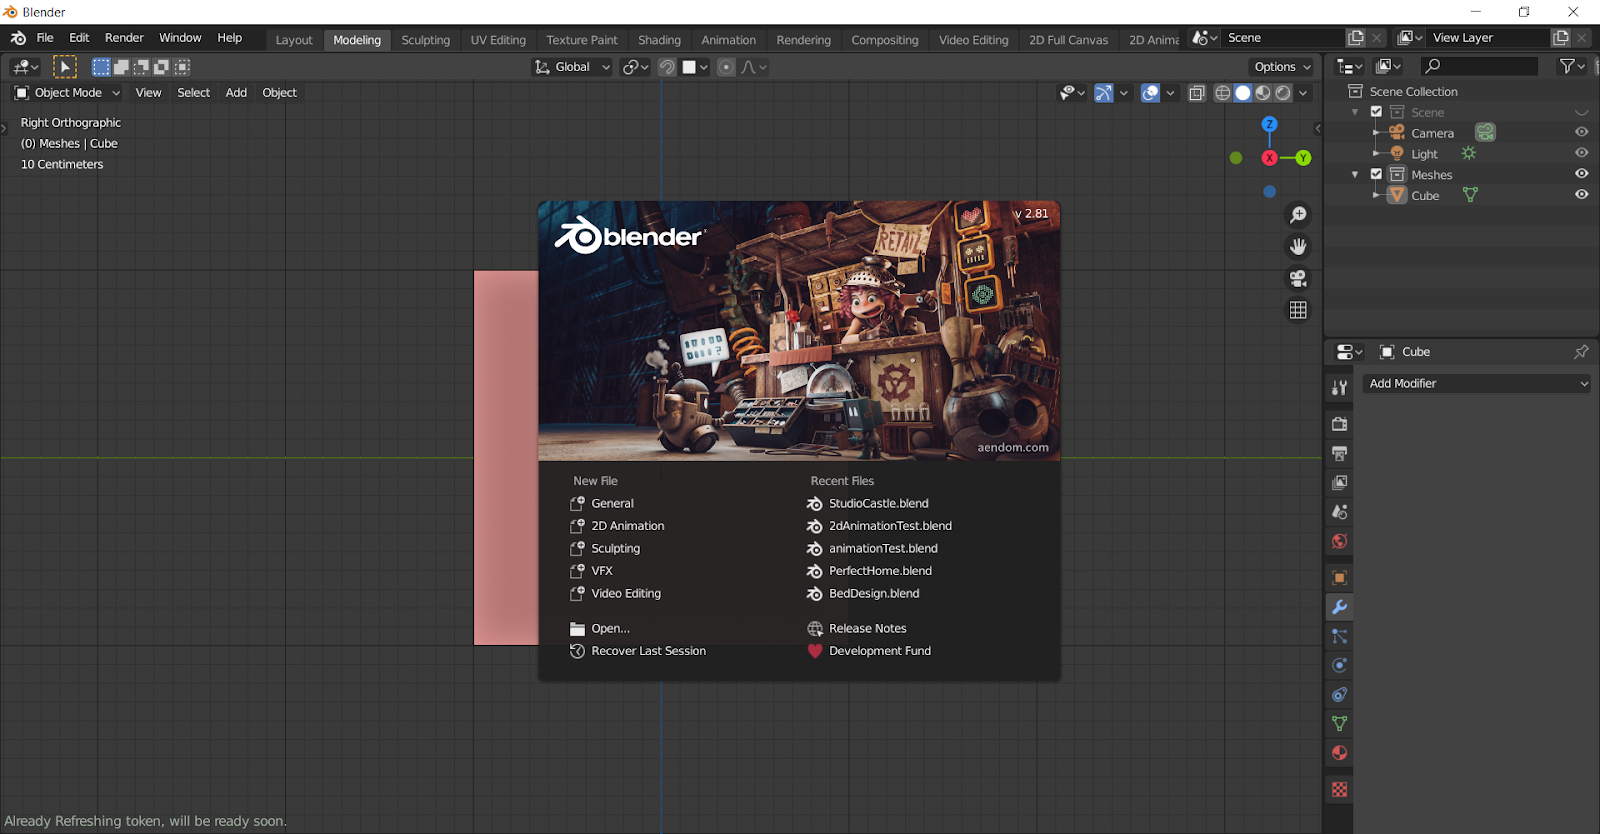1600x834 pixels.
Task: Uncheck the Scene collection checkbox
Action: coord(1376,112)
